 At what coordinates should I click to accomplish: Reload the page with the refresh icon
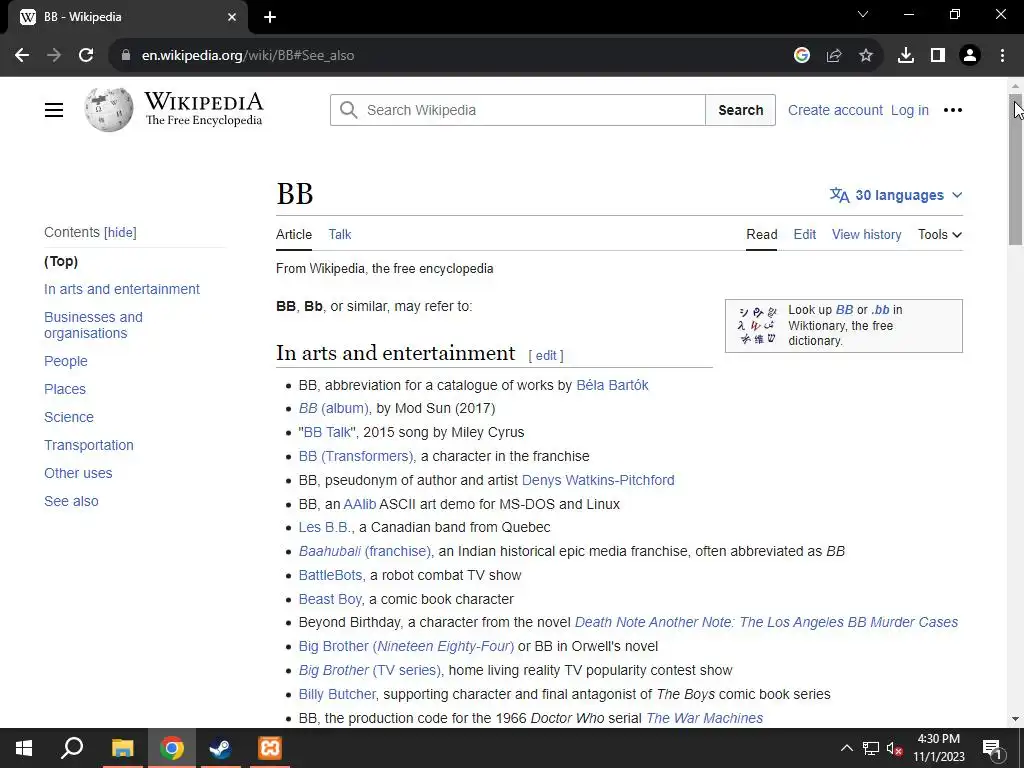[86, 56]
